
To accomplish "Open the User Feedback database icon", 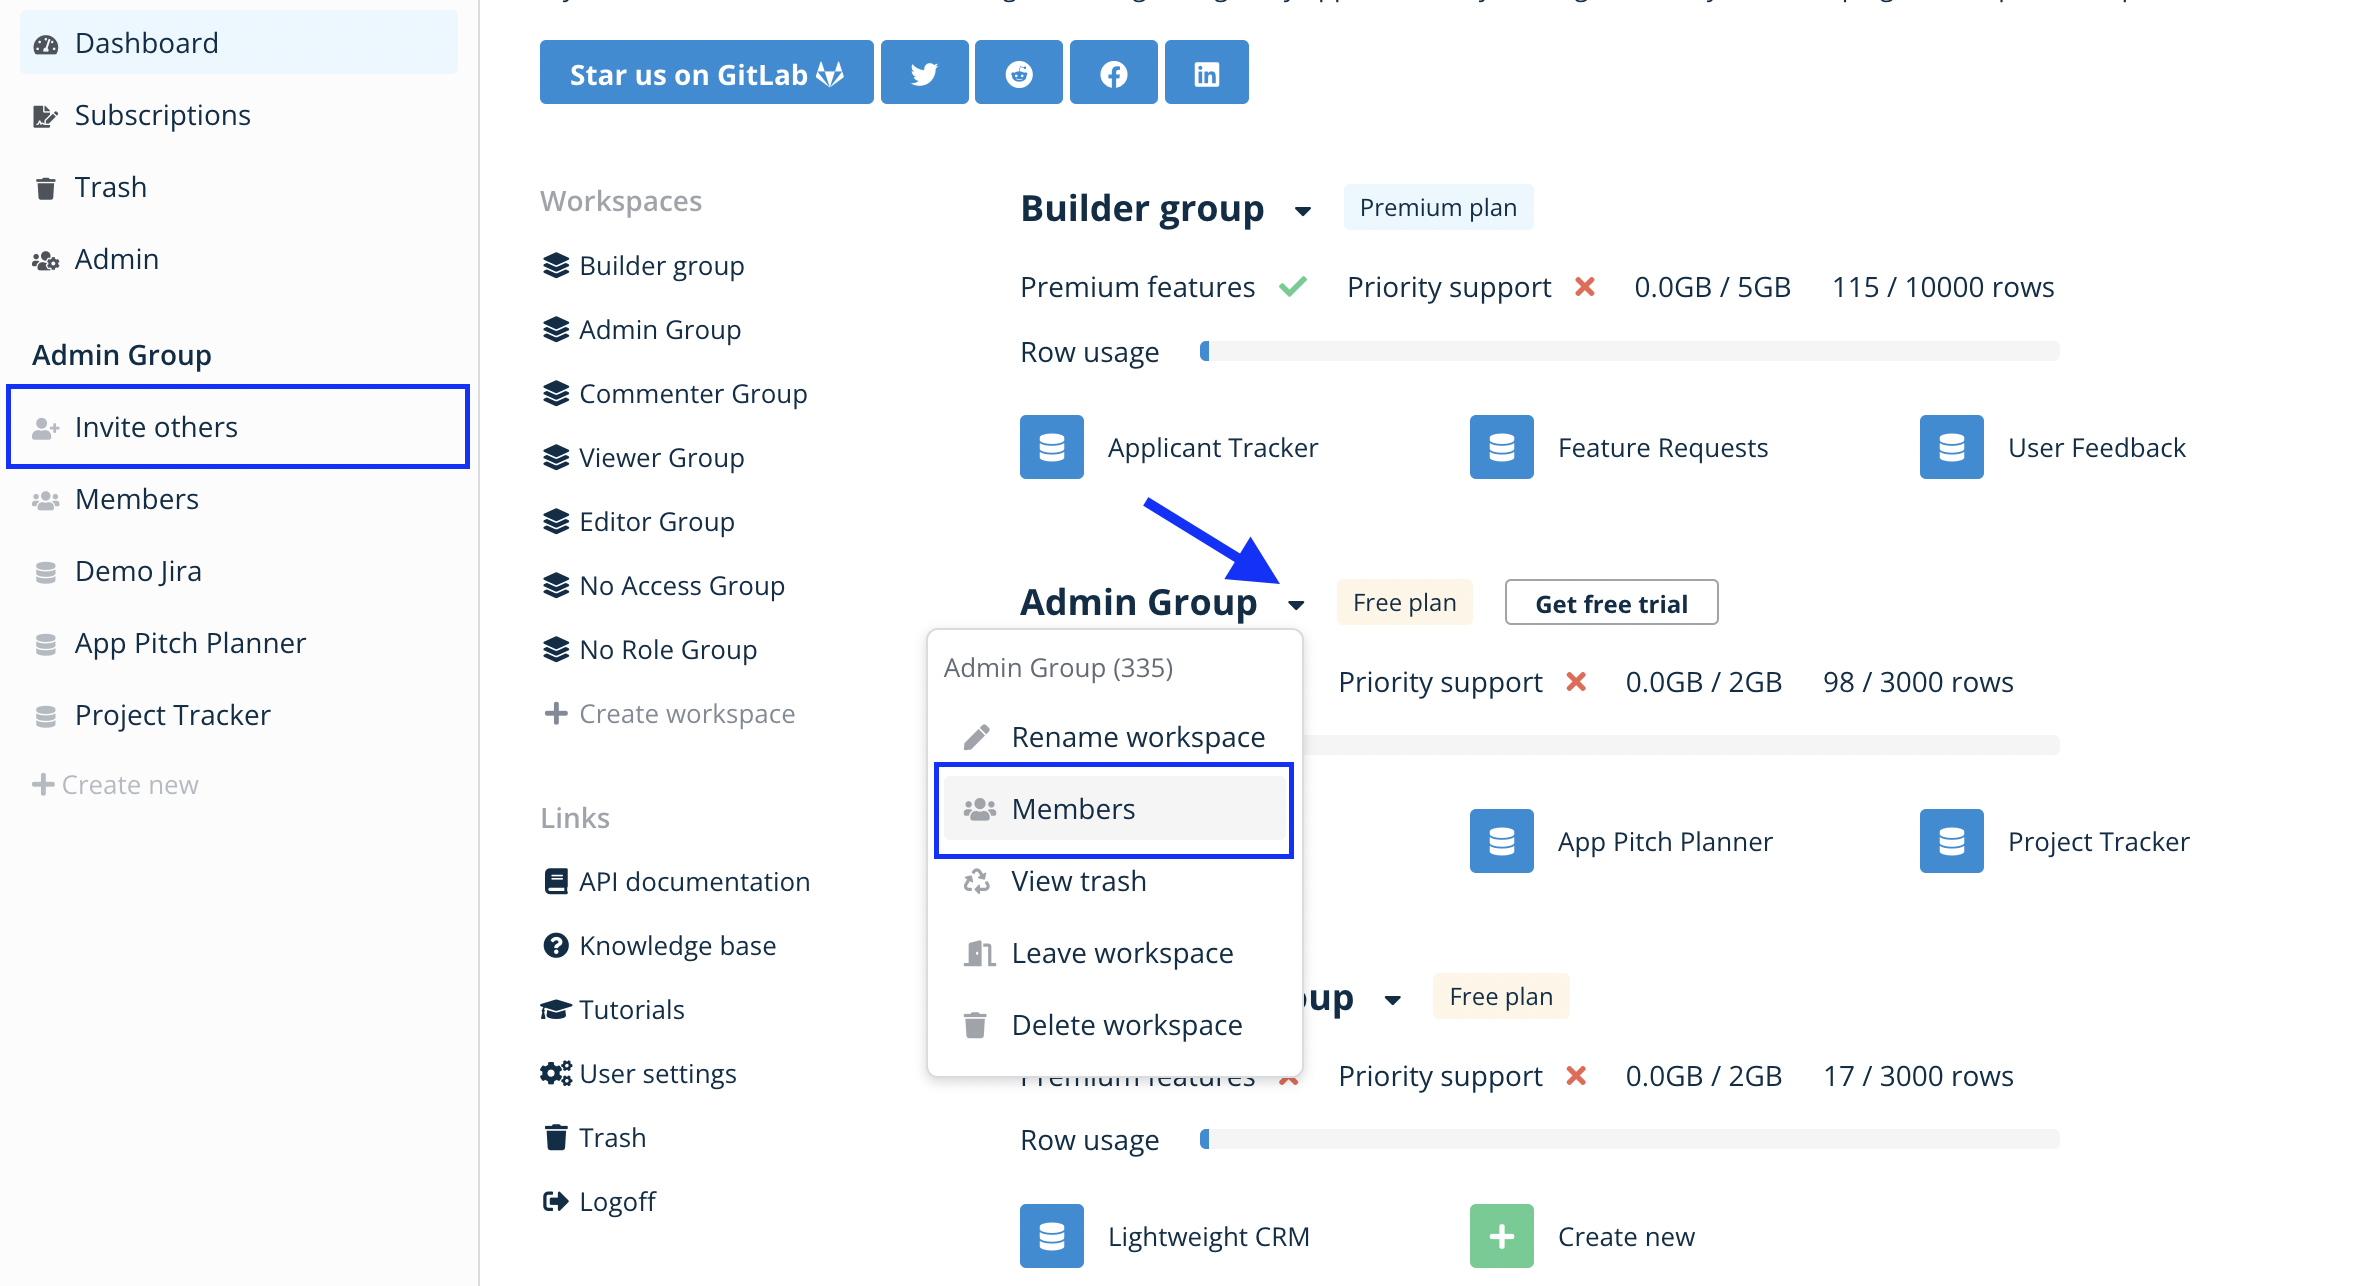I will click(1951, 447).
